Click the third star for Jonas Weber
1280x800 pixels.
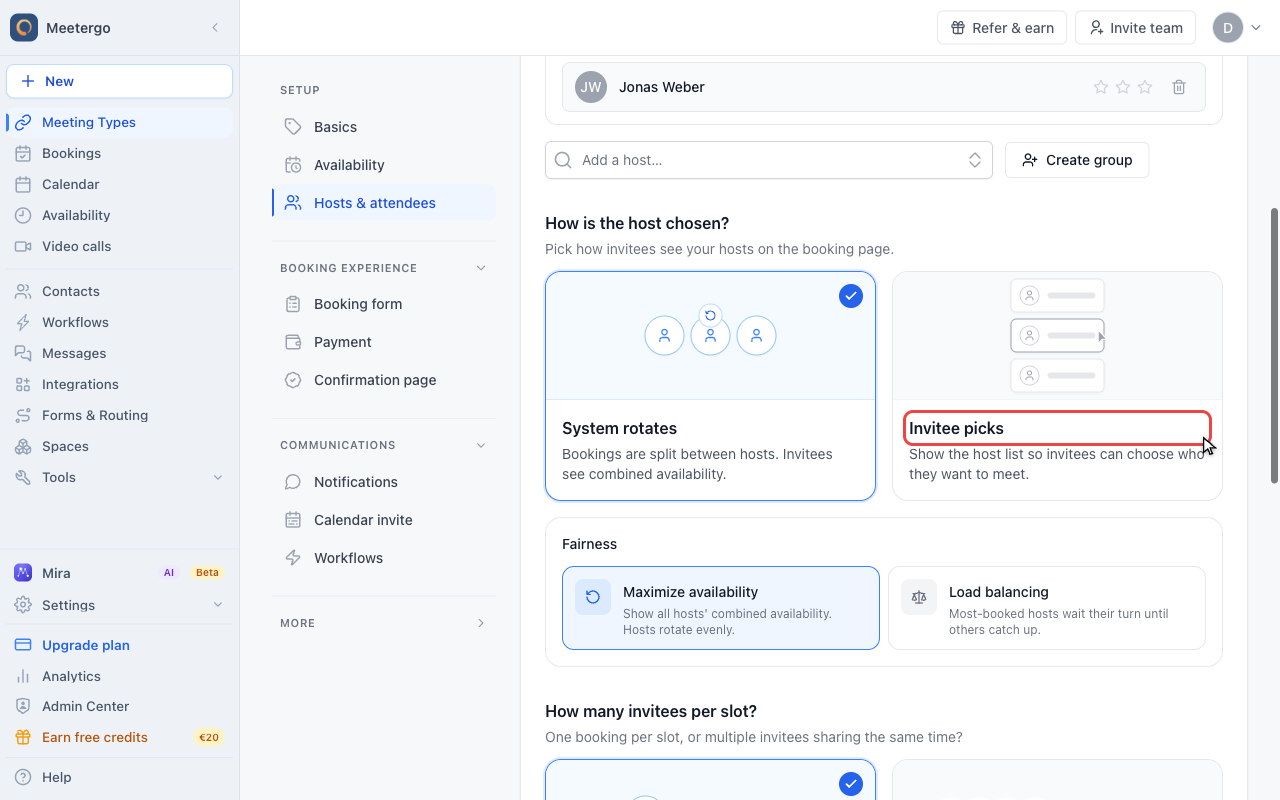(x=1145, y=87)
